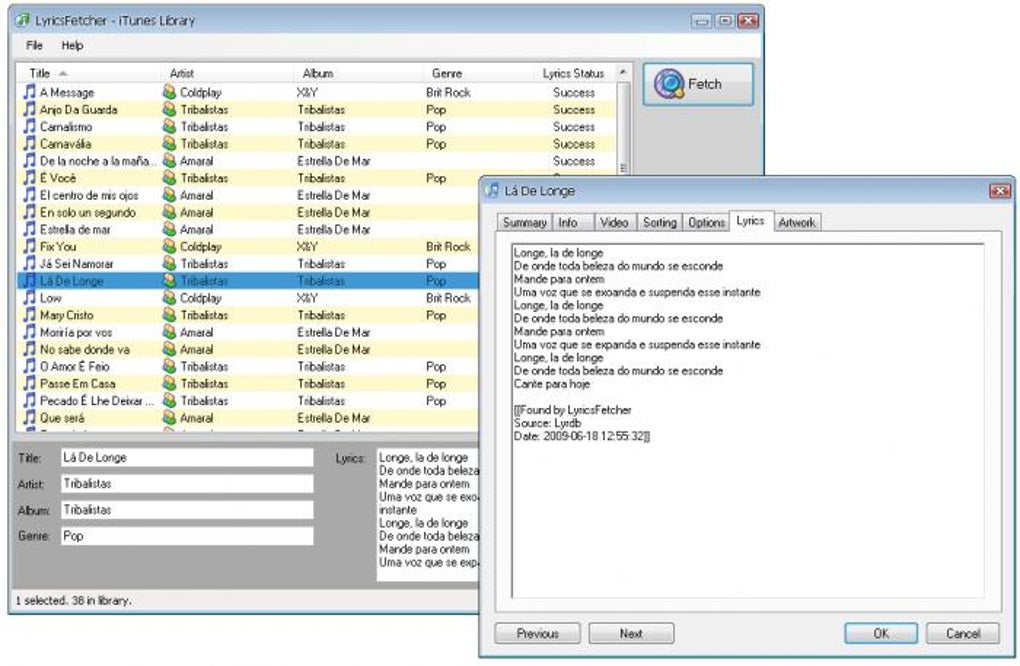
Task: Click the music note icon beside Fix You
Action: pyautogui.click(x=29, y=246)
